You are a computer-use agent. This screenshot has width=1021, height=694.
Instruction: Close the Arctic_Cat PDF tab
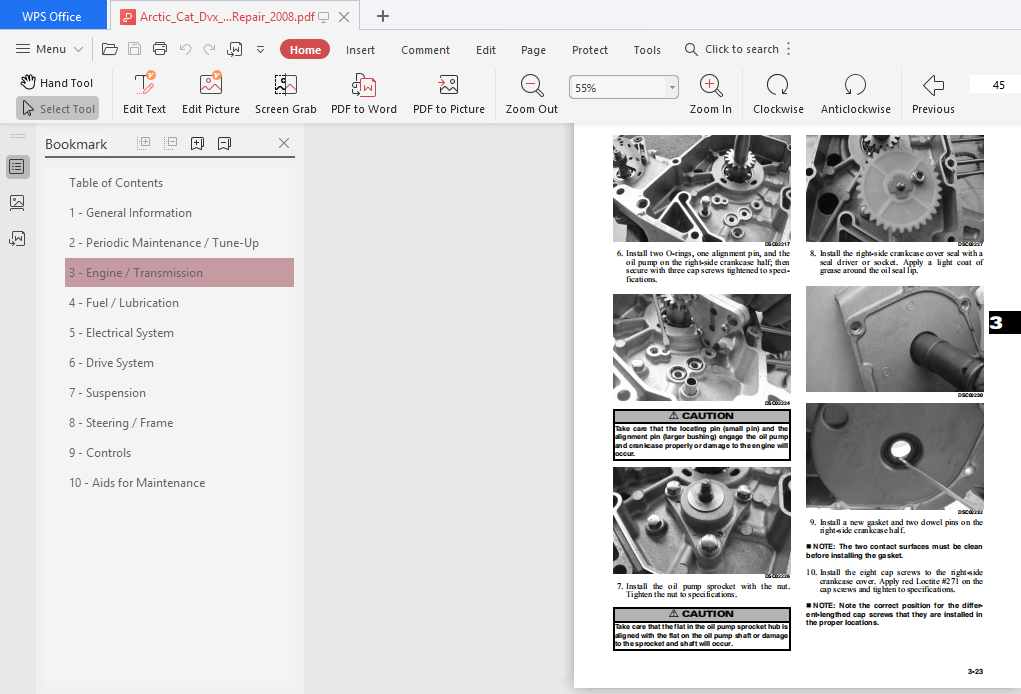[x=344, y=17]
